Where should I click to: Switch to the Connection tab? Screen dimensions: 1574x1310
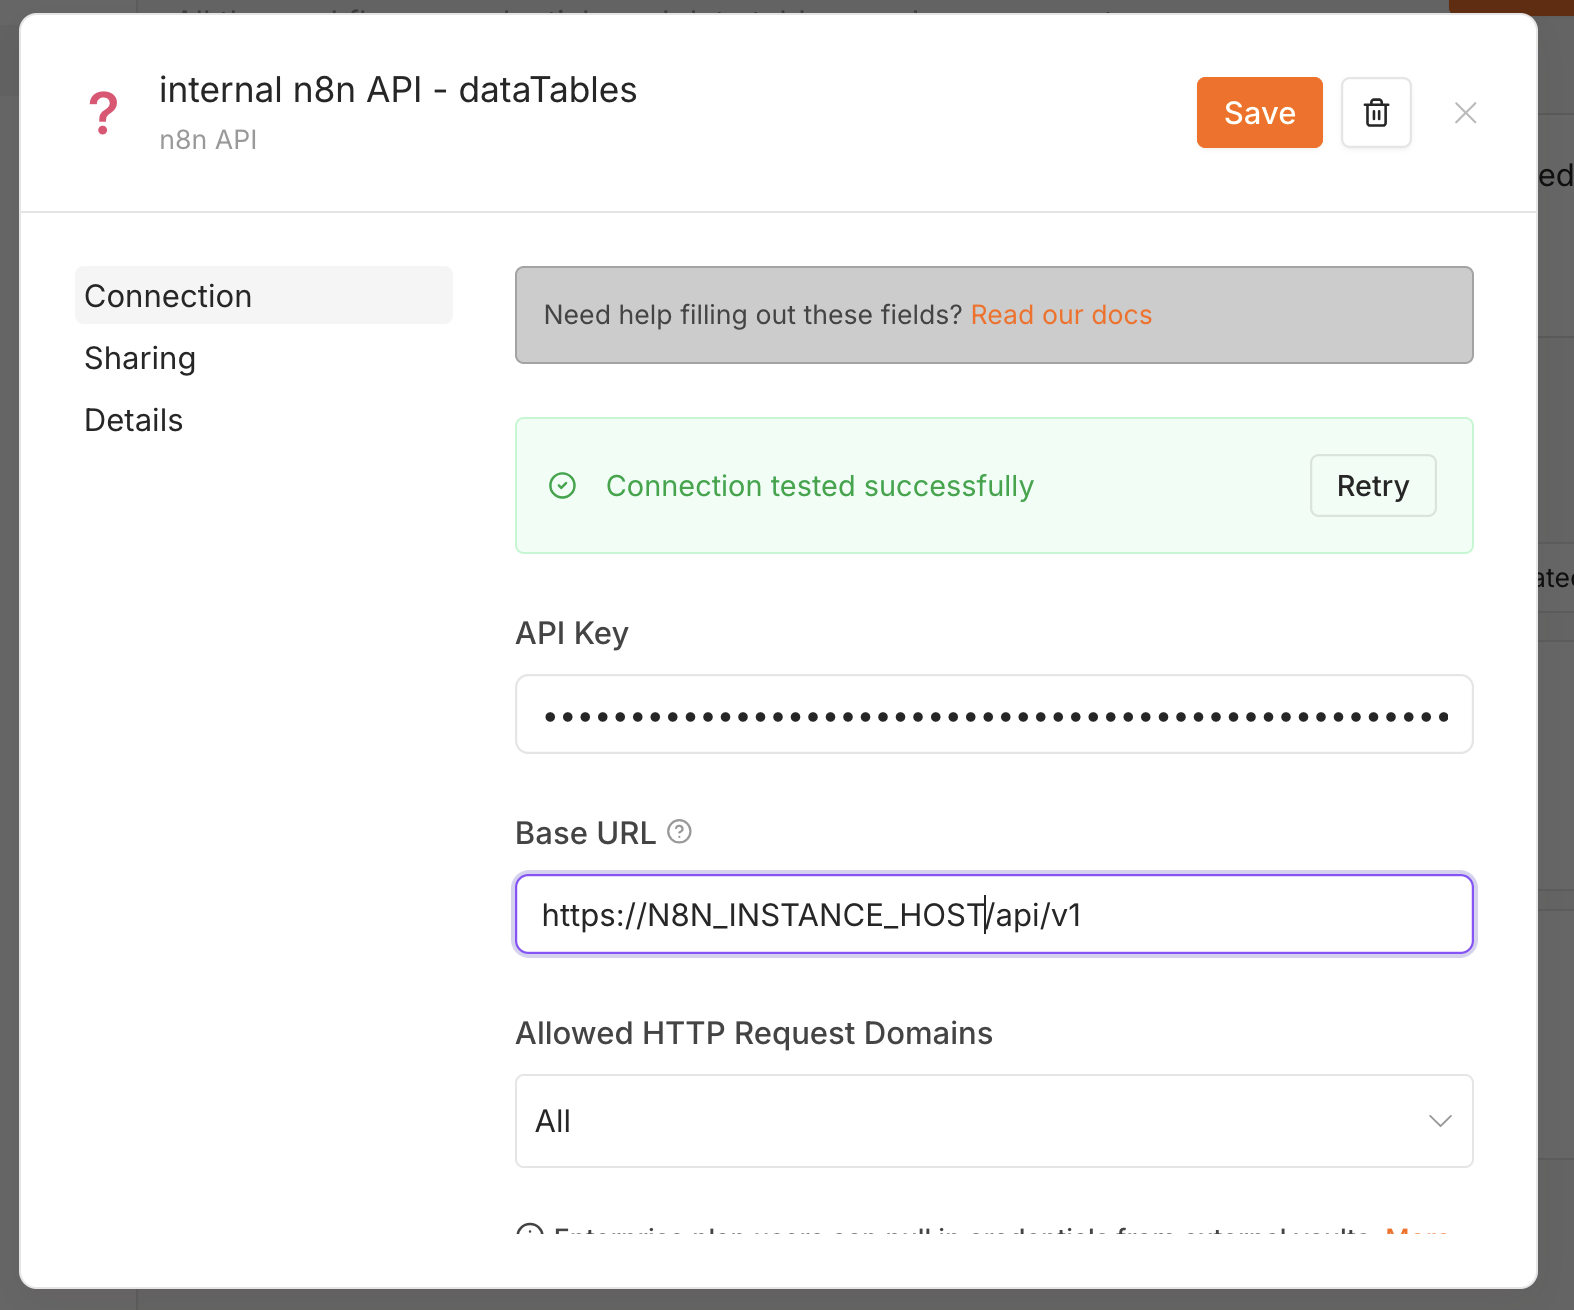(x=264, y=296)
